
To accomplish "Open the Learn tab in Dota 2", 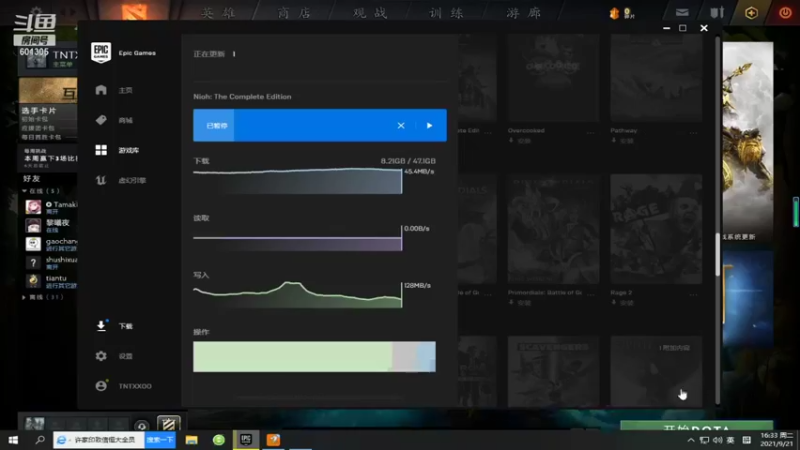I will point(446,13).
